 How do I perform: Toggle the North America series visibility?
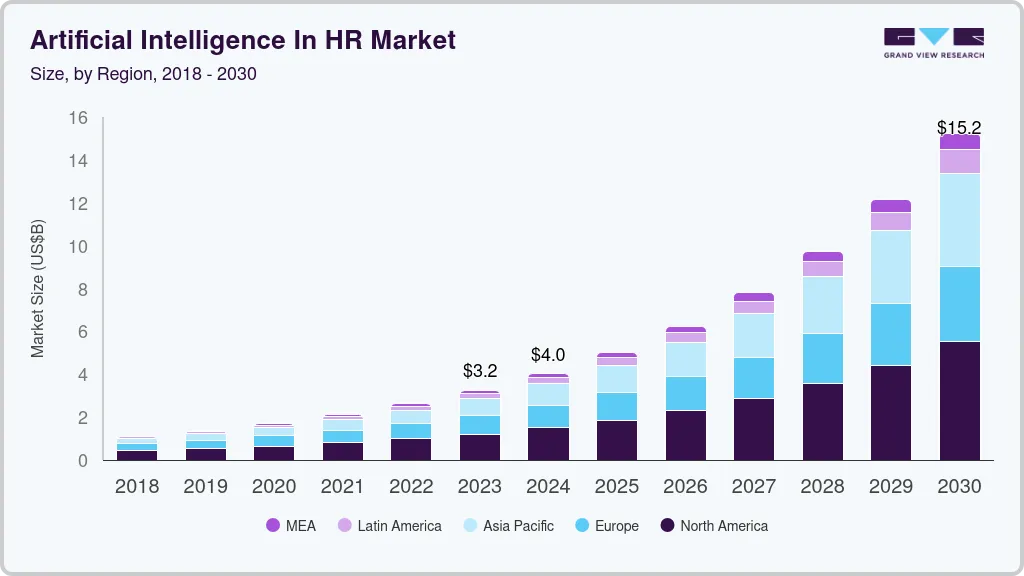click(667, 526)
